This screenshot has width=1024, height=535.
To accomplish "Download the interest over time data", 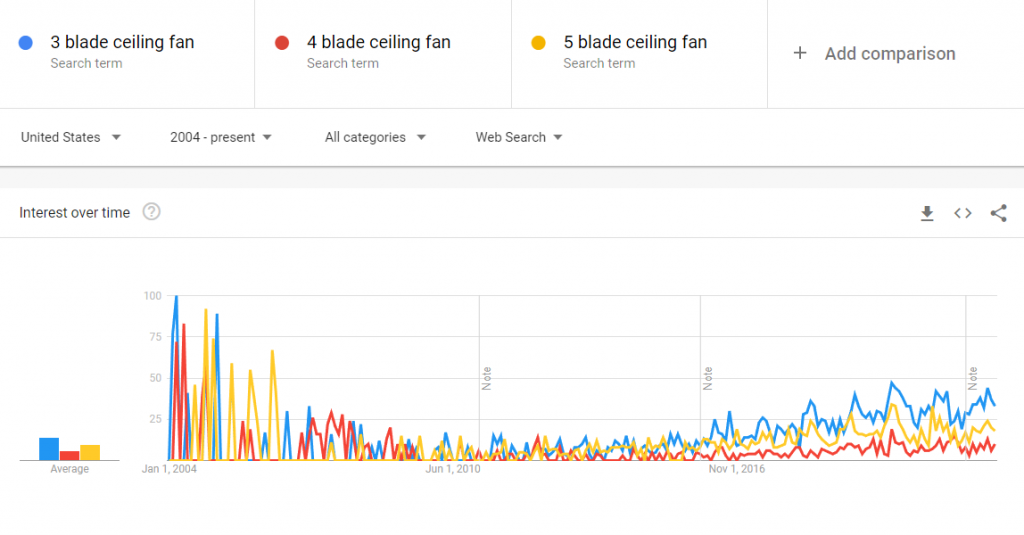I will point(927,213).
